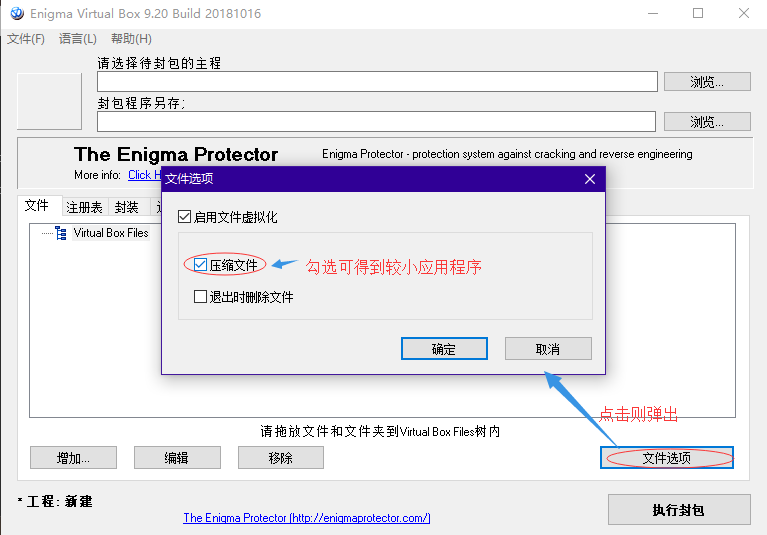Screen dimensions: 767x535
Task: Click the 封包程序另存 output path field
Action: click(x=376, y=122)
